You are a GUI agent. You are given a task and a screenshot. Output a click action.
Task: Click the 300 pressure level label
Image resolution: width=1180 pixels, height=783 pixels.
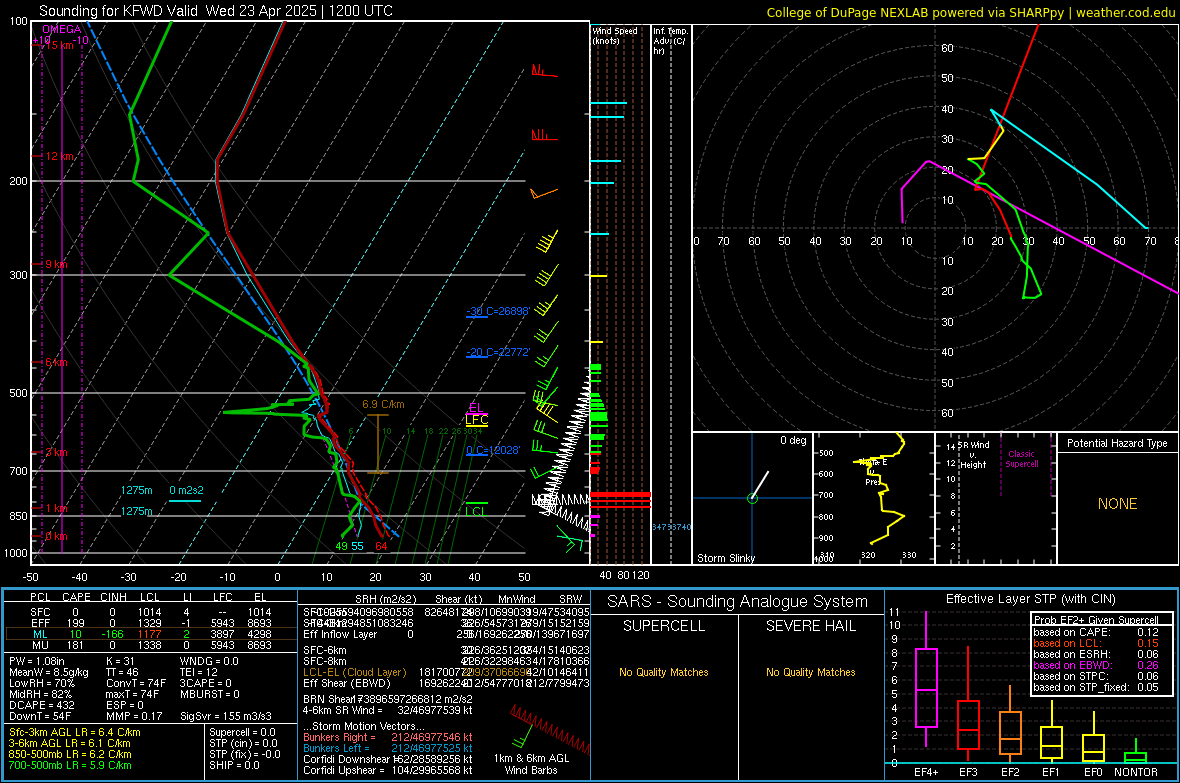coord(18,276)
